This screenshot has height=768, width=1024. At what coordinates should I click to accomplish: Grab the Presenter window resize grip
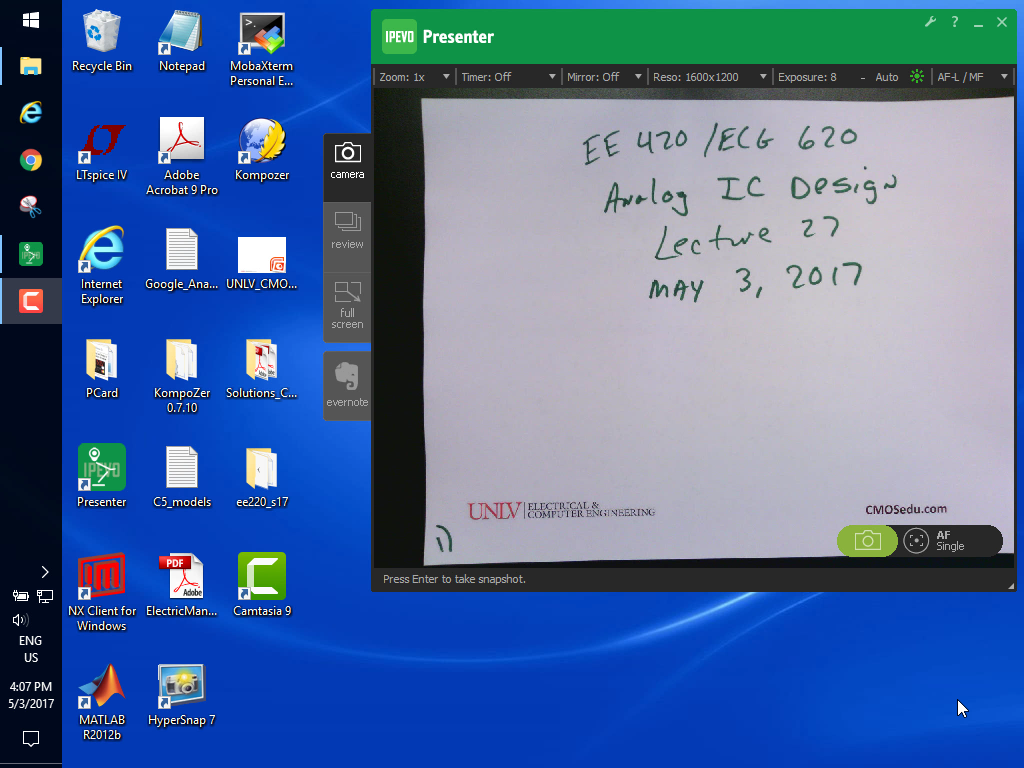(x=1010, y=586)
